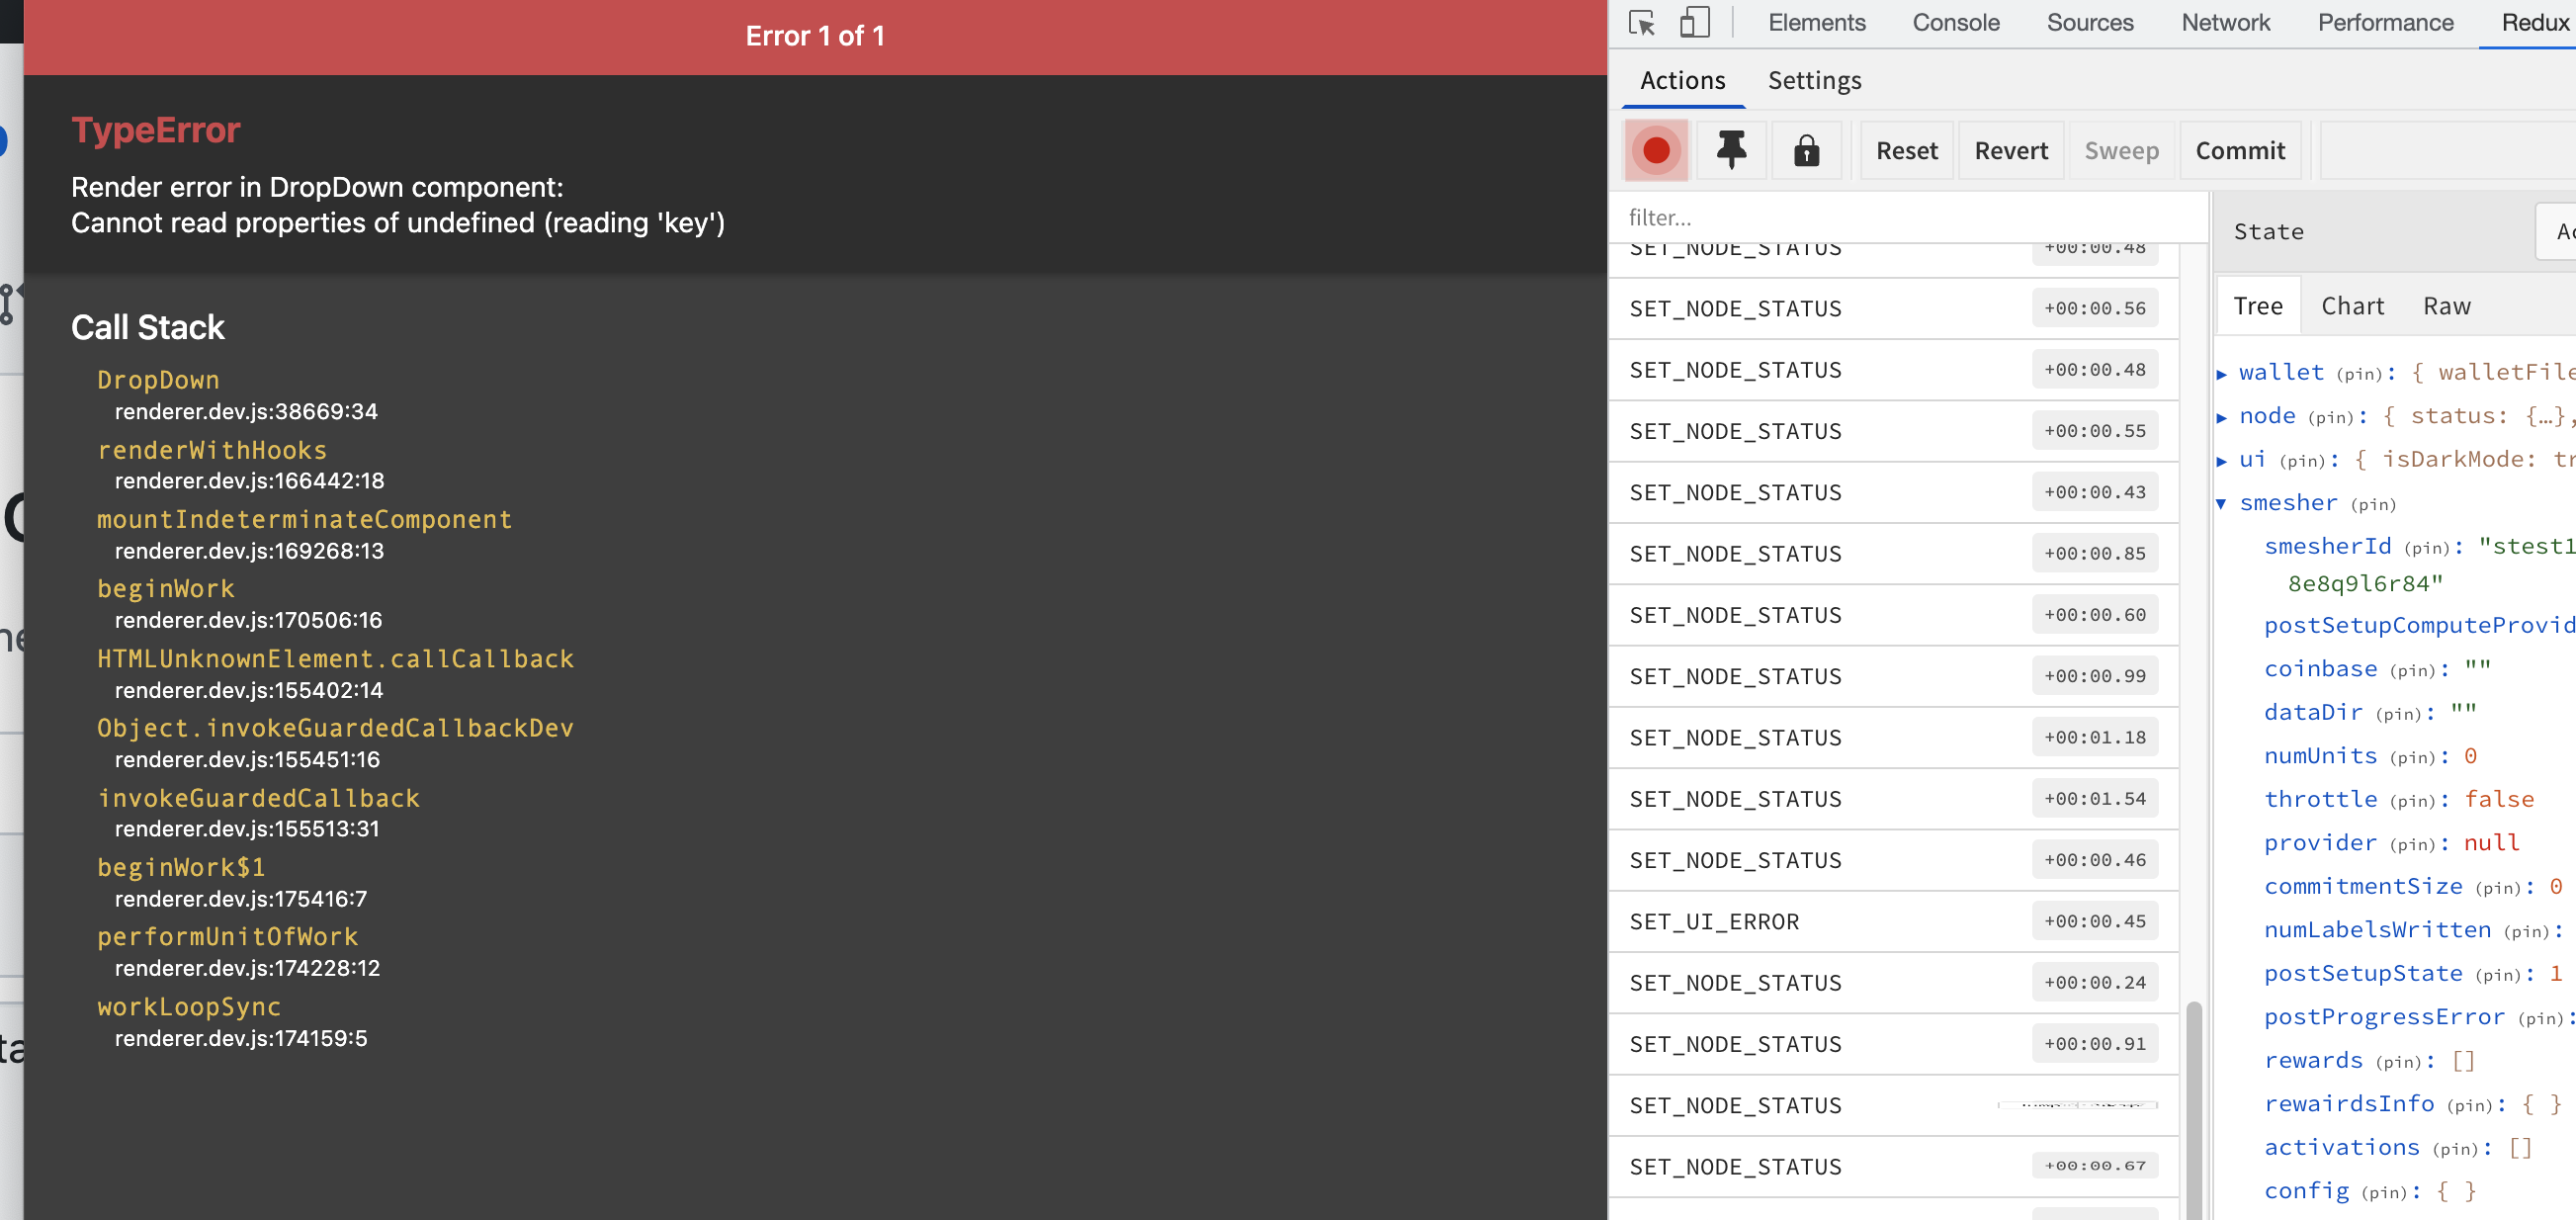Commit the current state

click(x=2240, y=150)
